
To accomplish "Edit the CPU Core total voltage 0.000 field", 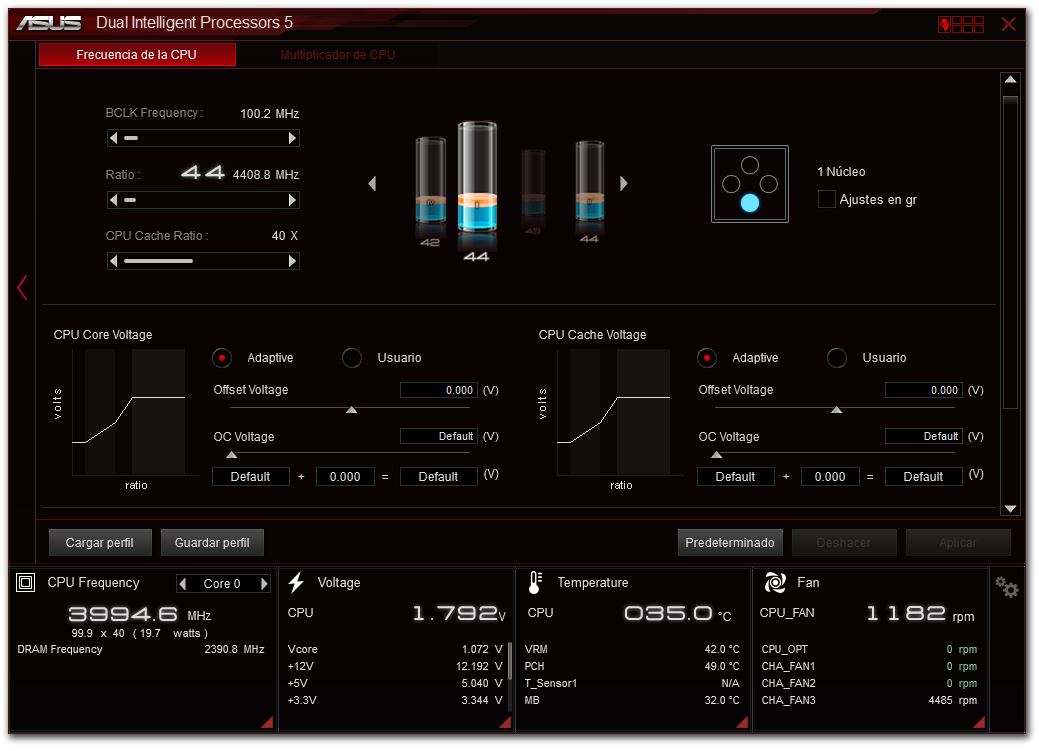I will [x=345, y=477].
